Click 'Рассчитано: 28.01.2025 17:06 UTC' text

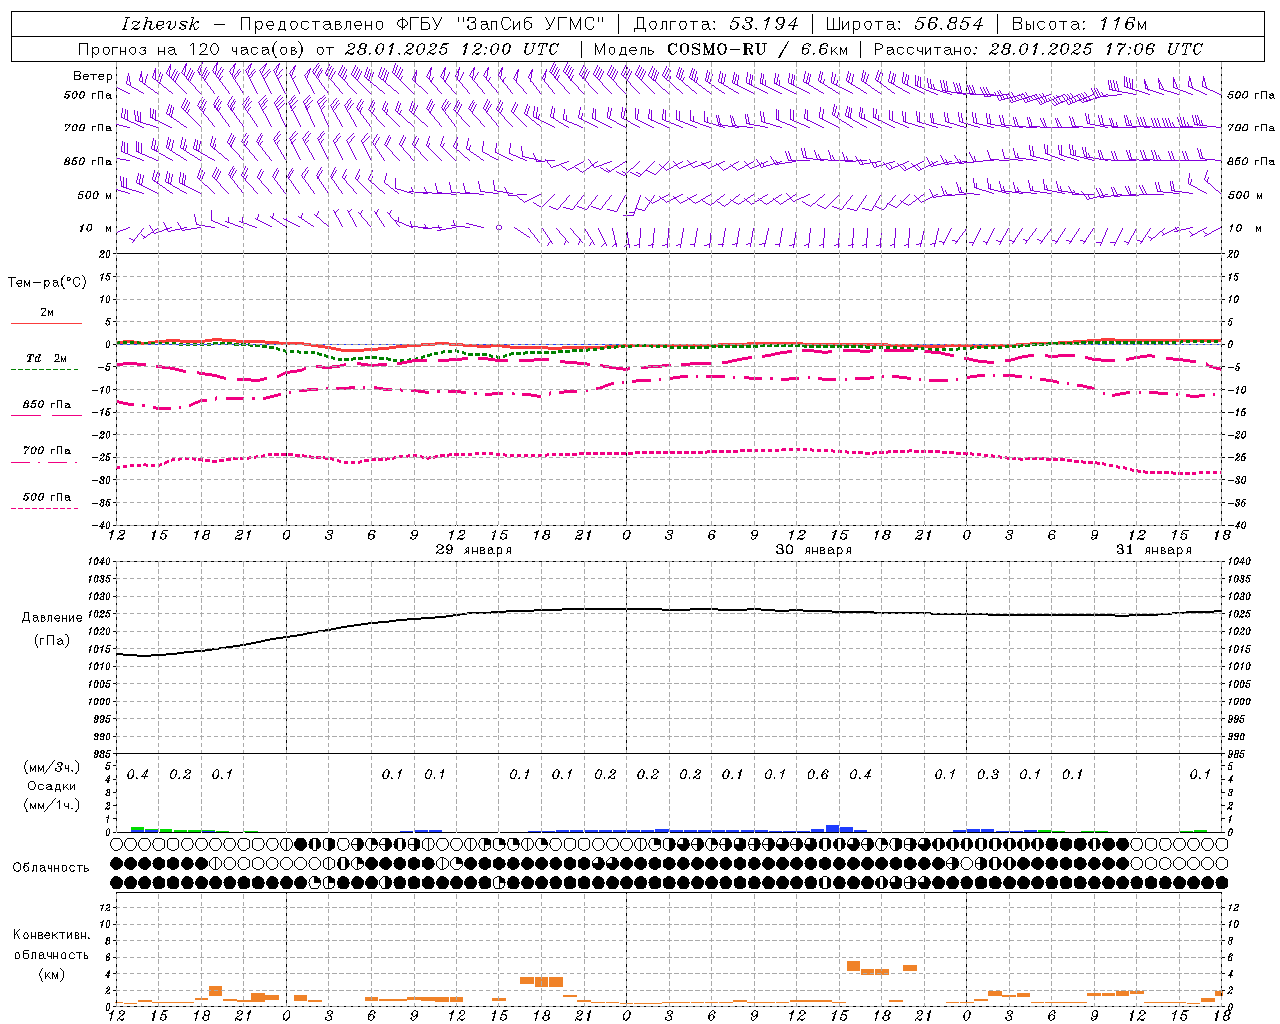click(x=1038, y=49)
